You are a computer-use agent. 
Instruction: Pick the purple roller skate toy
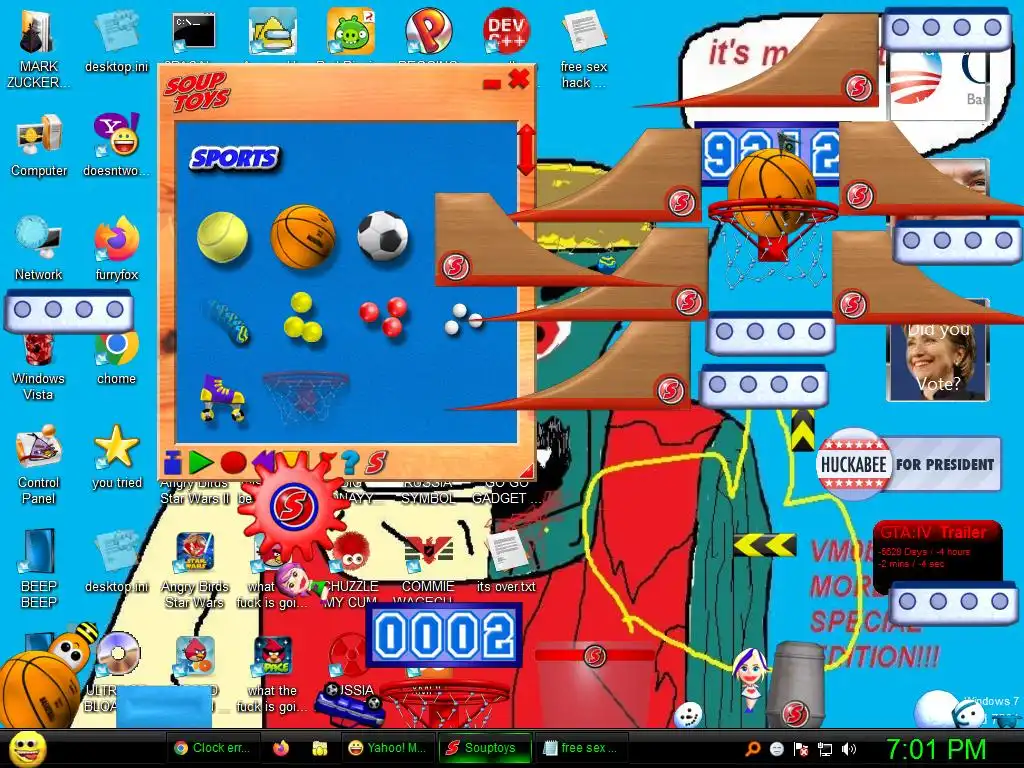pyautogui.click(x=222, y=398)
